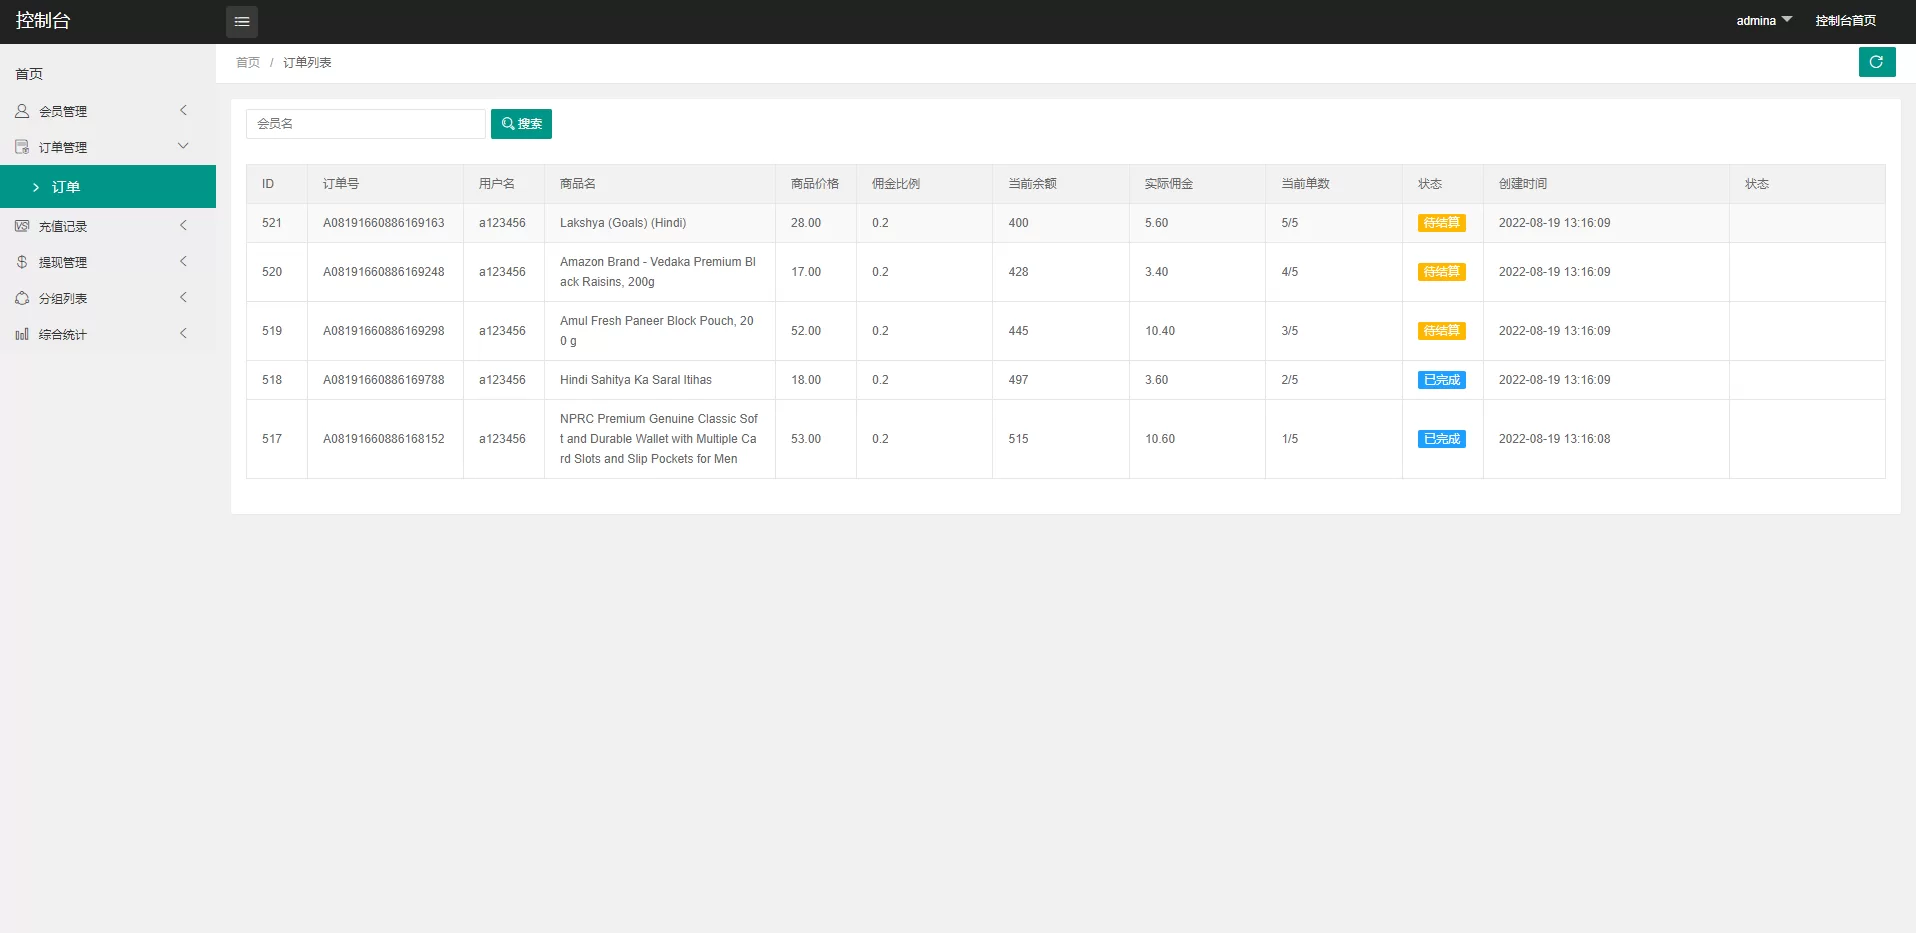Select the 订单 submenu item
Viewport: 1916px width, 933px height.
pos(66,187)
